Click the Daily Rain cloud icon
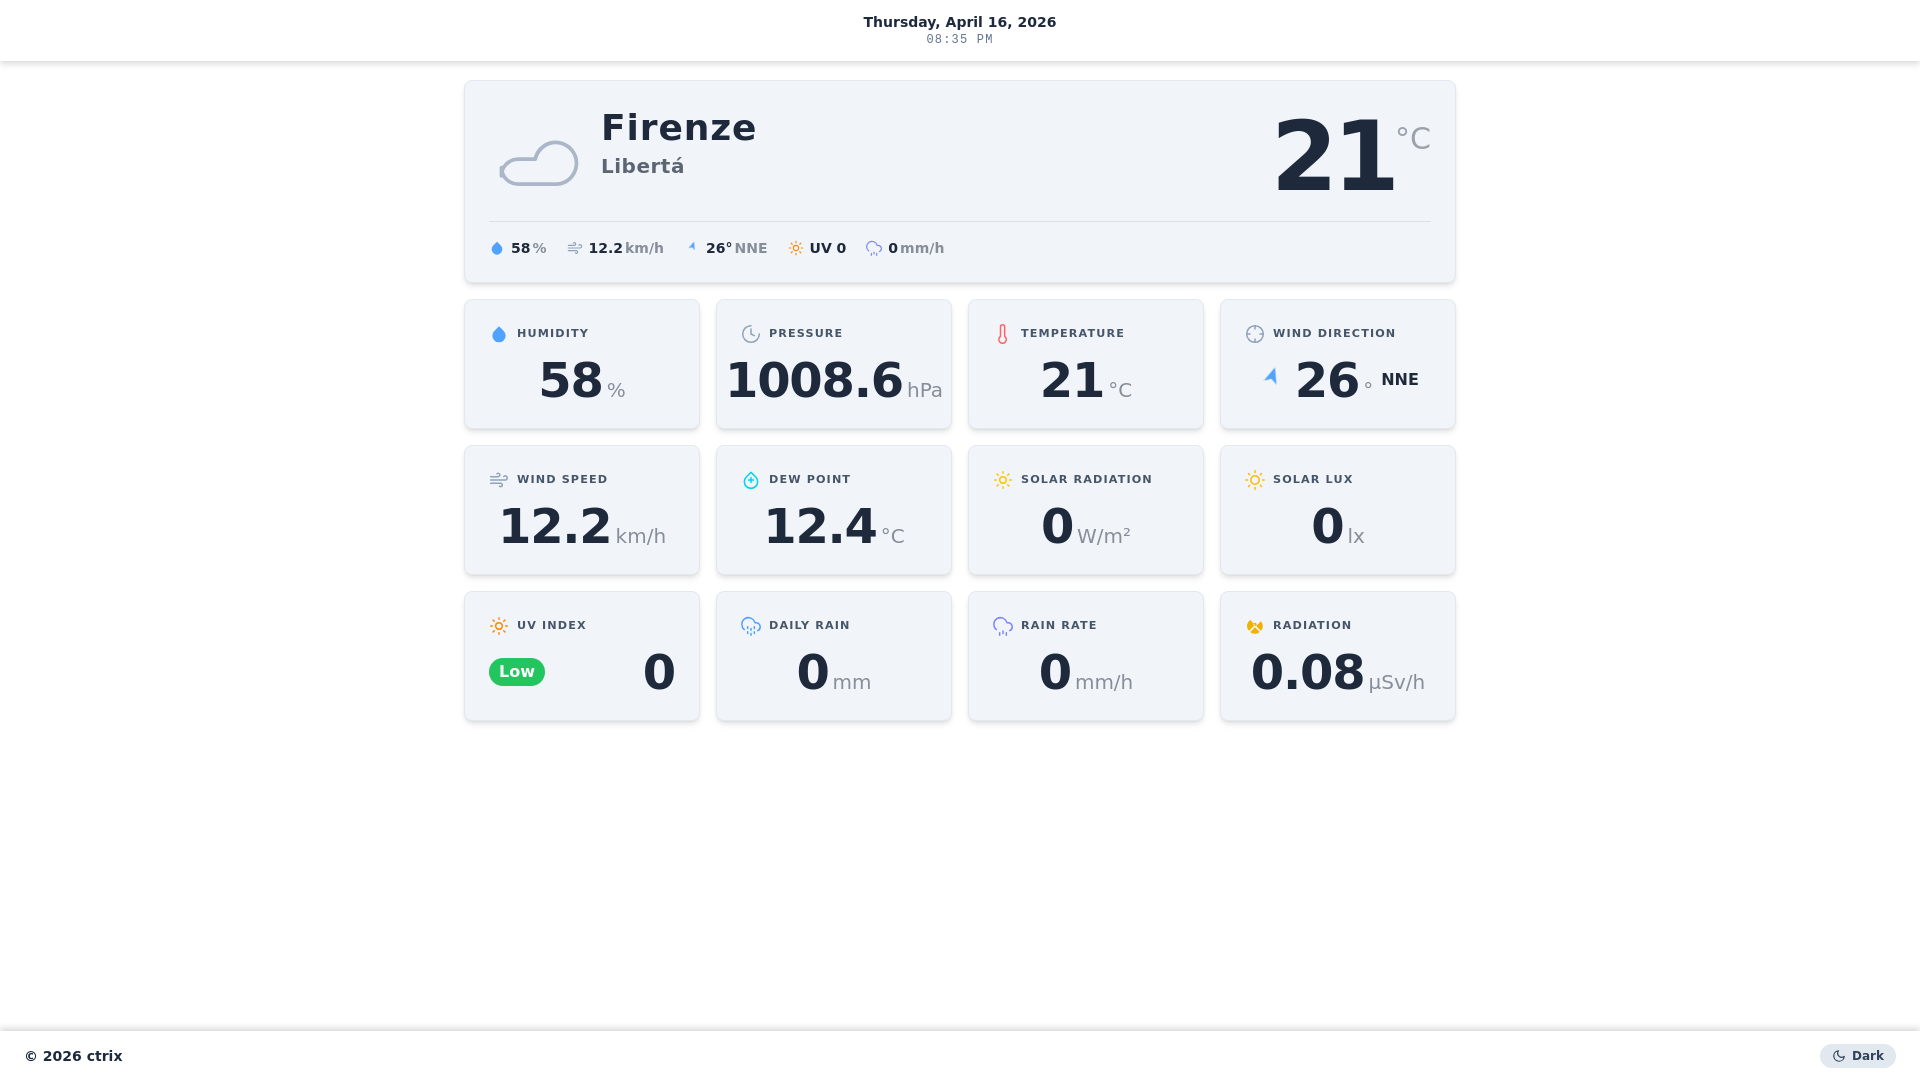1920x1080 pixels. click(x=751, y=626)
